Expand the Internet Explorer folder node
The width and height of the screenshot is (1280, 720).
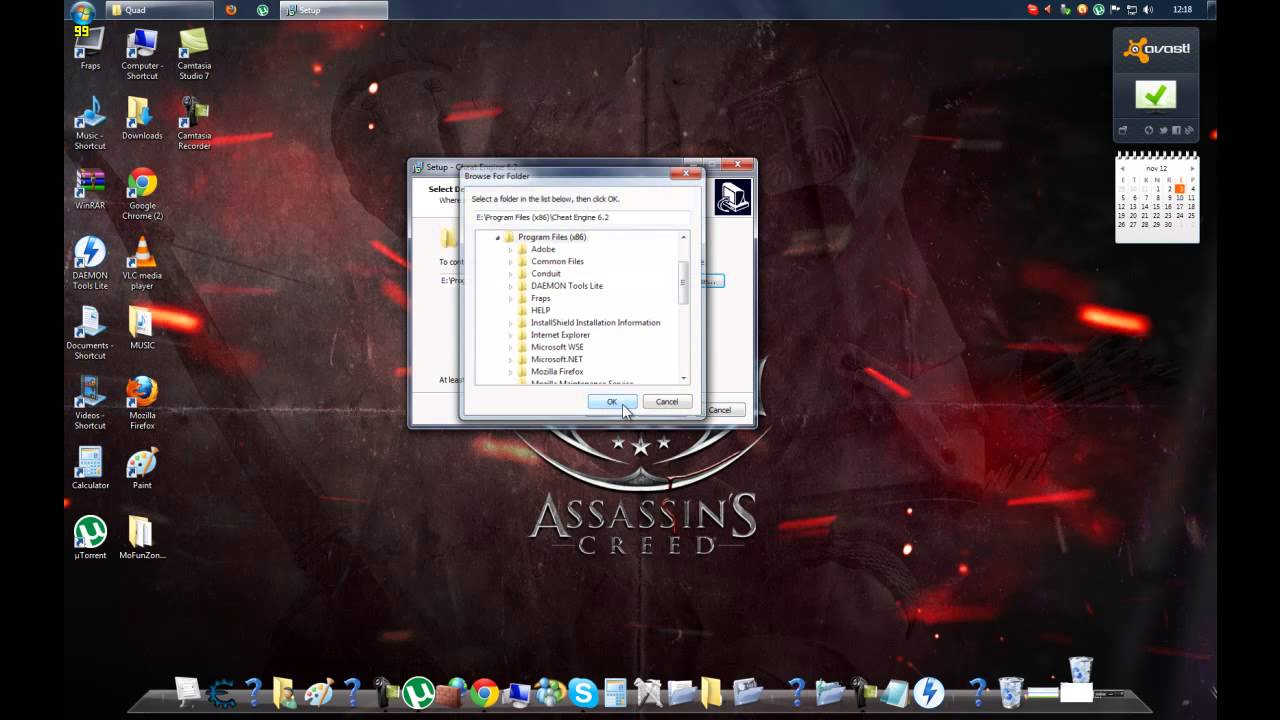click(x=510, y=335)
